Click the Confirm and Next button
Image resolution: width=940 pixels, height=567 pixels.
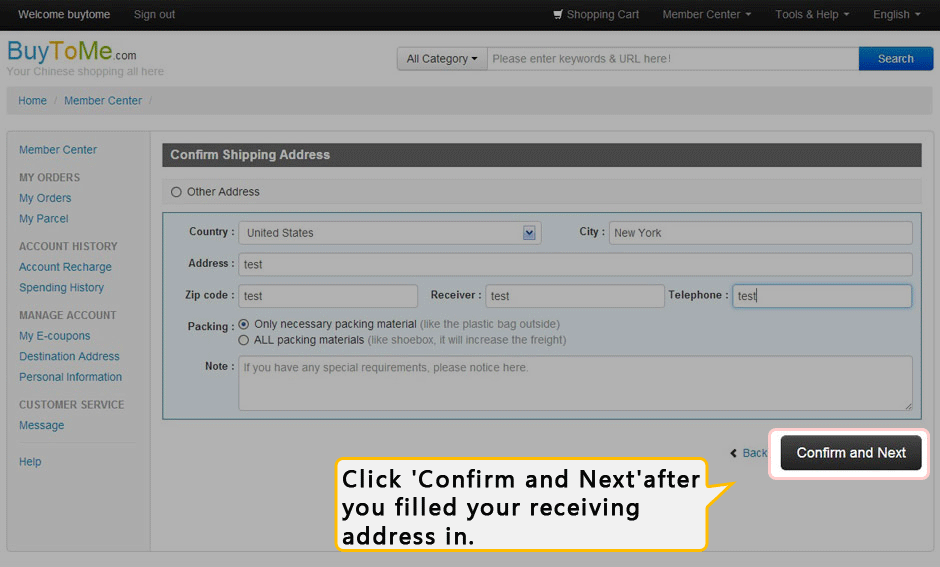pyautogui.click(x=851, y=453)
